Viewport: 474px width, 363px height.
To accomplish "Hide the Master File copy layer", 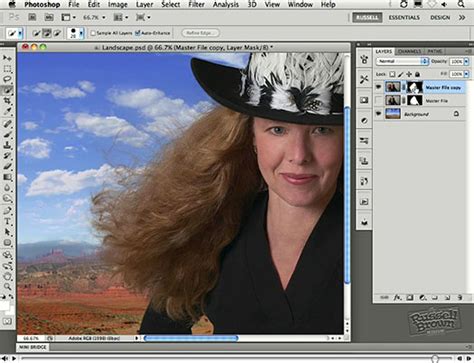I will pyautogui.click(x=378, y=87).
